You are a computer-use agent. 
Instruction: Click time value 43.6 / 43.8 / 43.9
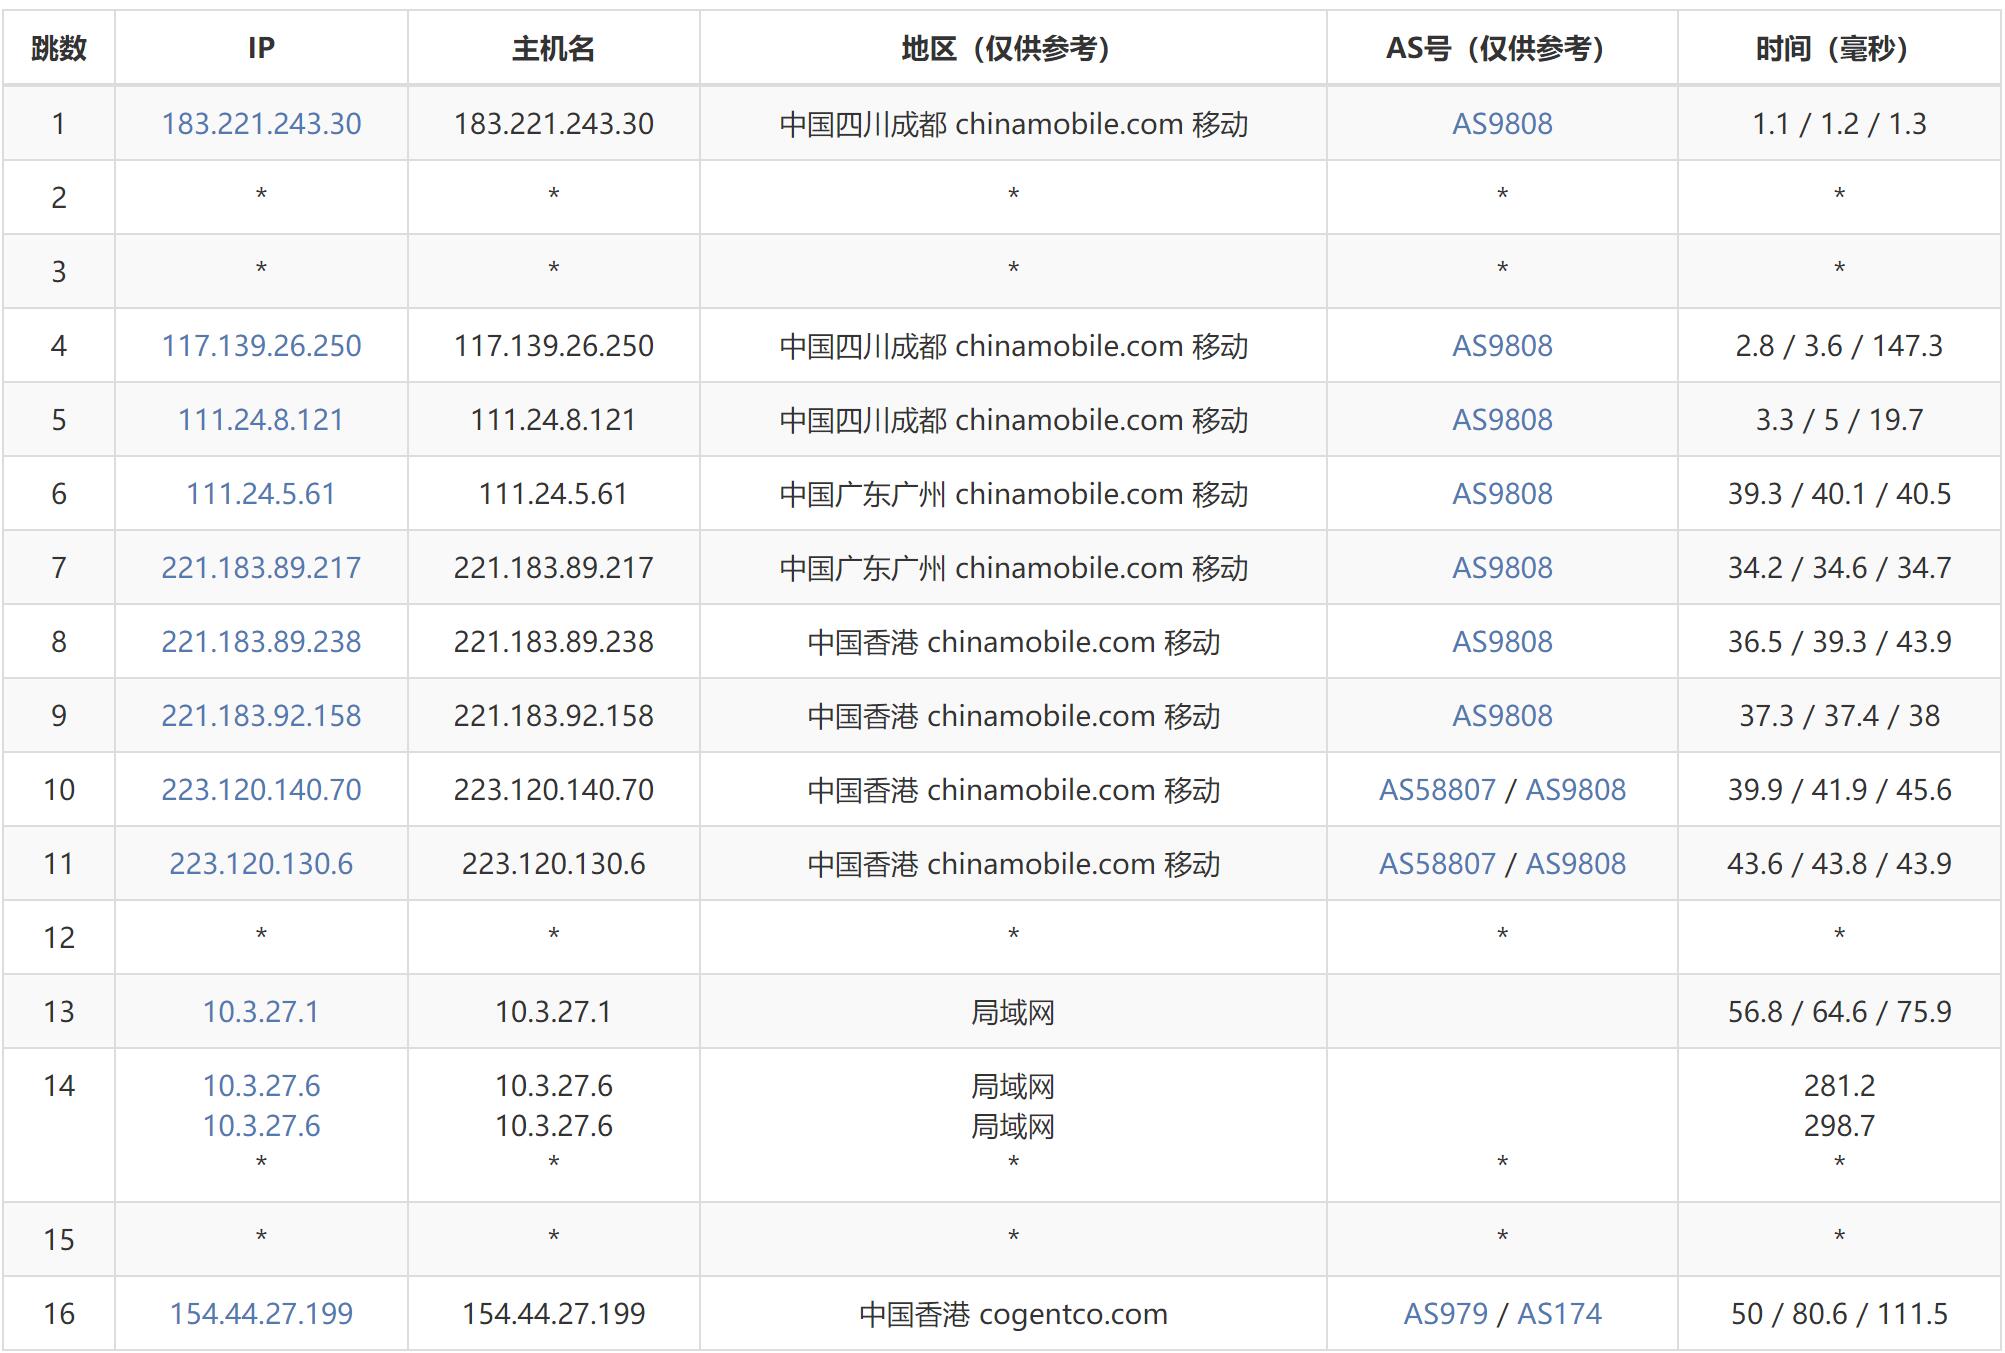click(x=1839, y=864)
